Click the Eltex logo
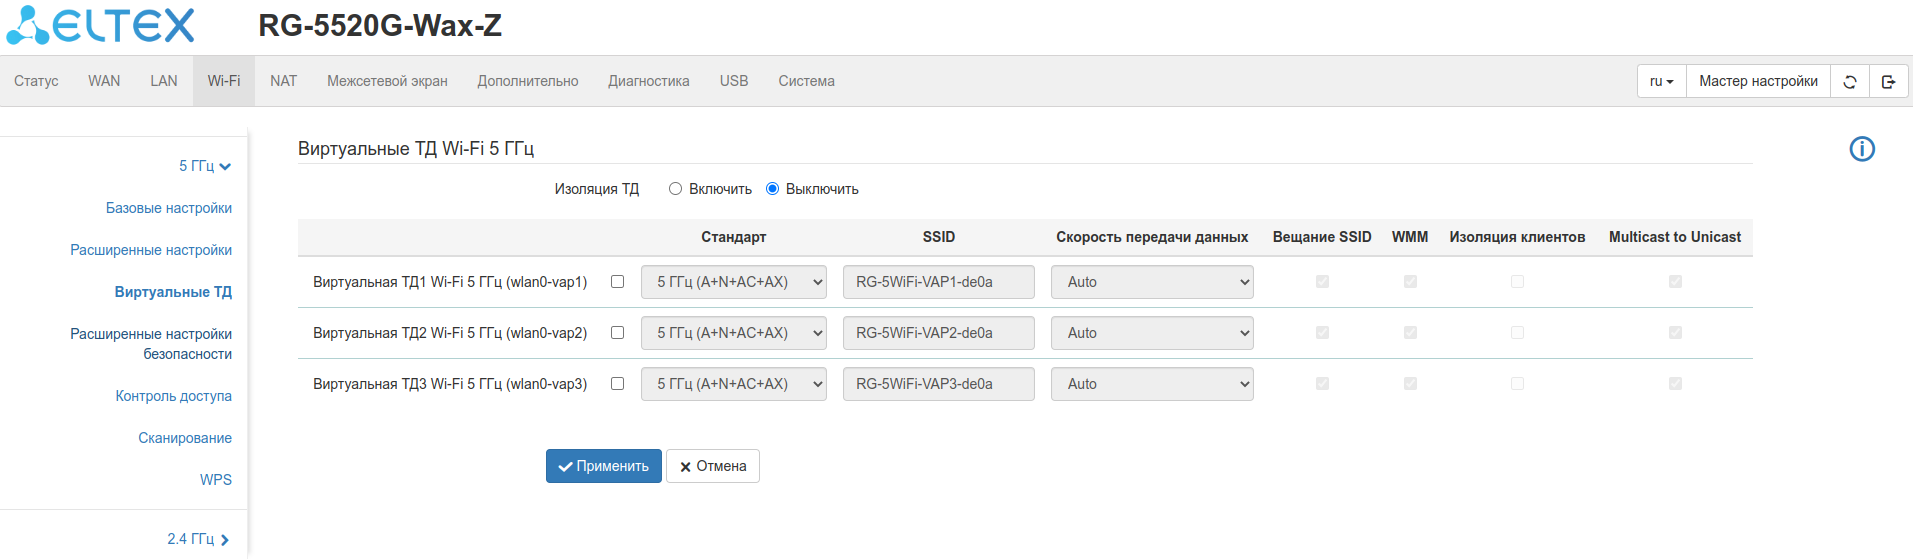The image size is (1913, 560). [101, 26]
